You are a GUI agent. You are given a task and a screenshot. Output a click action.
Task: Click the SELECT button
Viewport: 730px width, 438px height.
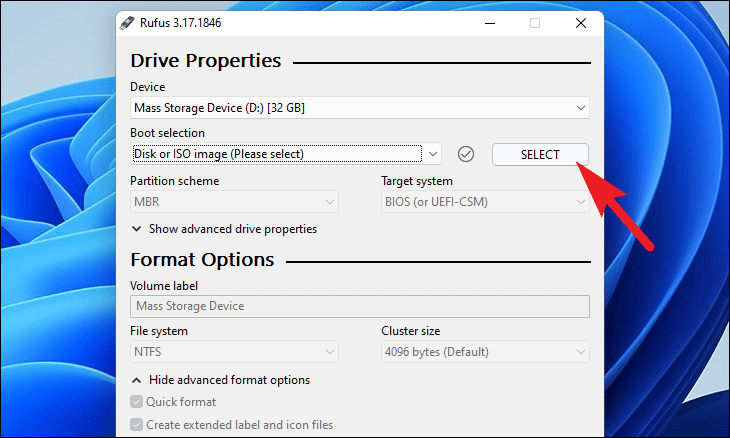(540, 155)
